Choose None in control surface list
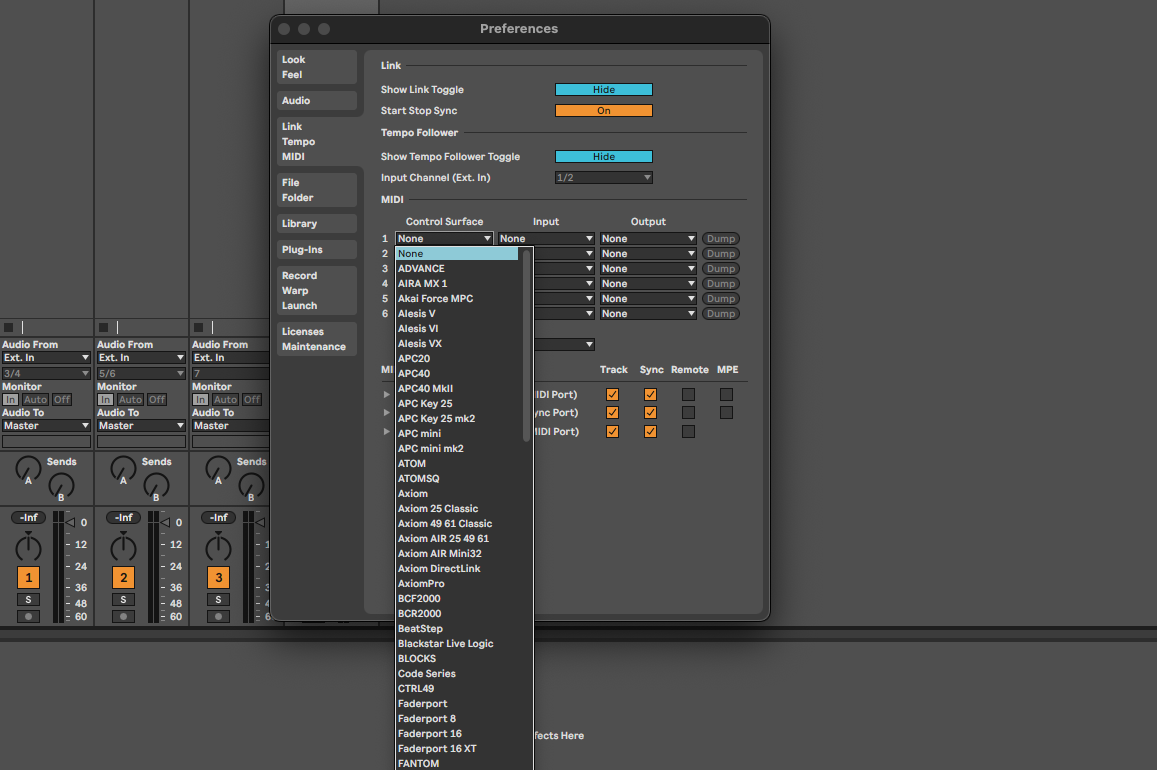 [x=457, y=254]
